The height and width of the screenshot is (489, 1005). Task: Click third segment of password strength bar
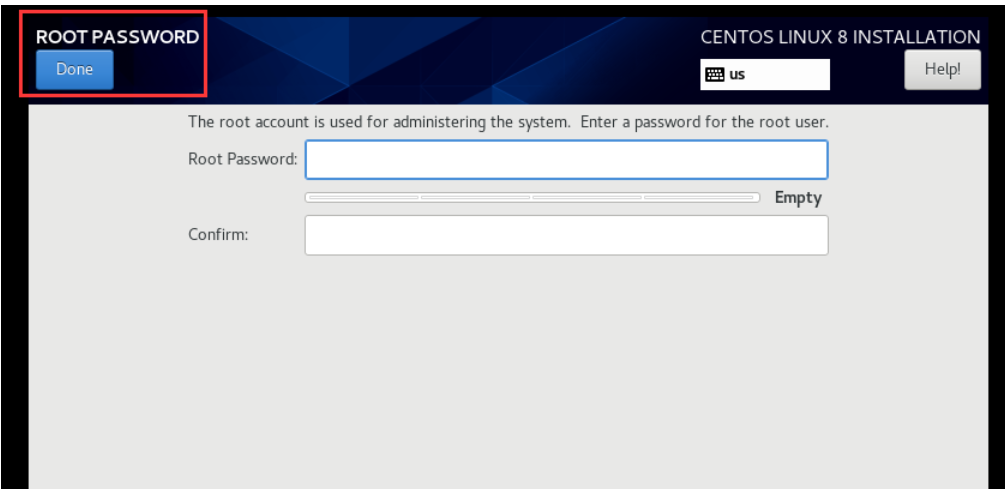pyautogui.click(x=587, y=198)
